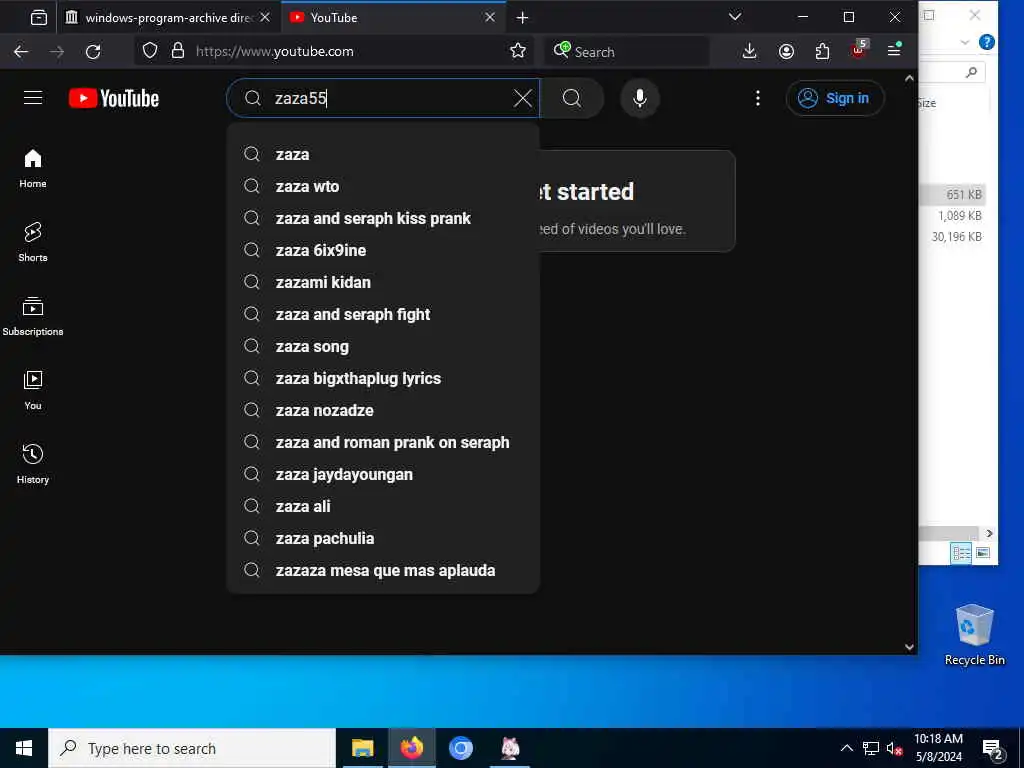Choose 'zaza and seraph kiss prank' suggestion
Viewport: 1024px width, 768px height.
click(x=383, y=218)
